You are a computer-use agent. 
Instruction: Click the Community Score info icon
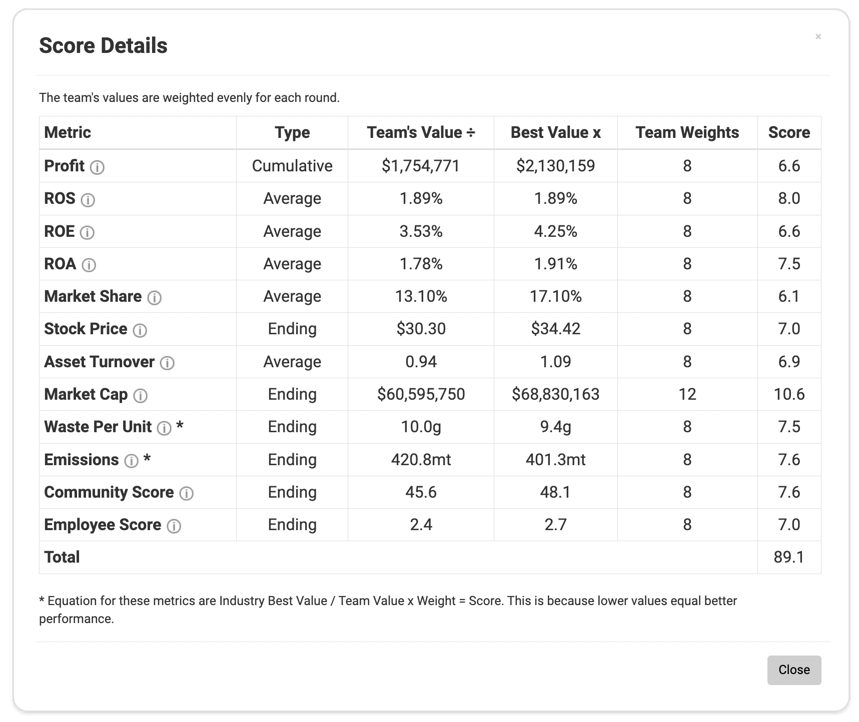pos(186,493)
